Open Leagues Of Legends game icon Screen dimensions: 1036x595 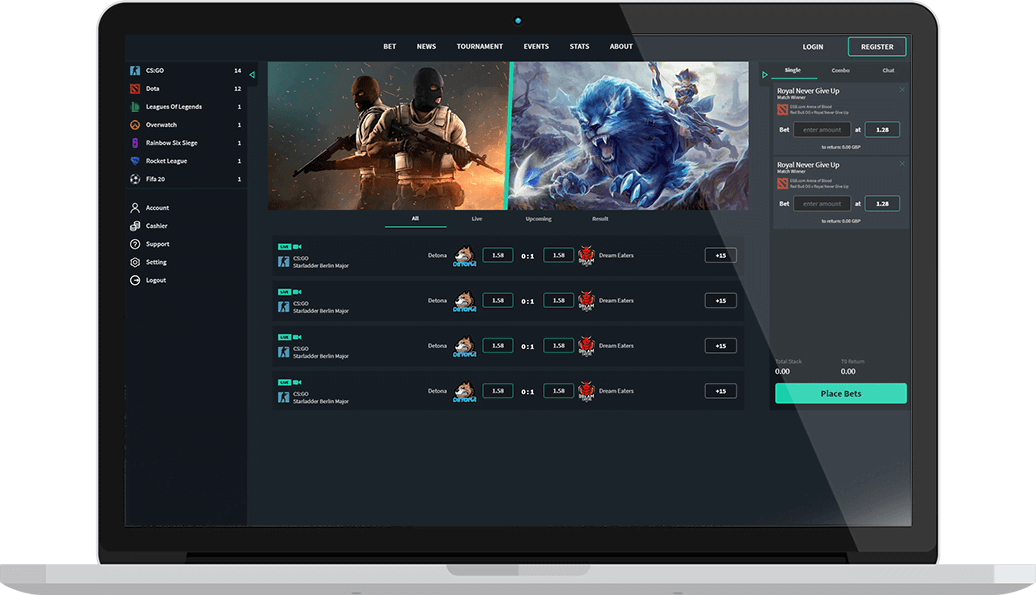point(135,106)
